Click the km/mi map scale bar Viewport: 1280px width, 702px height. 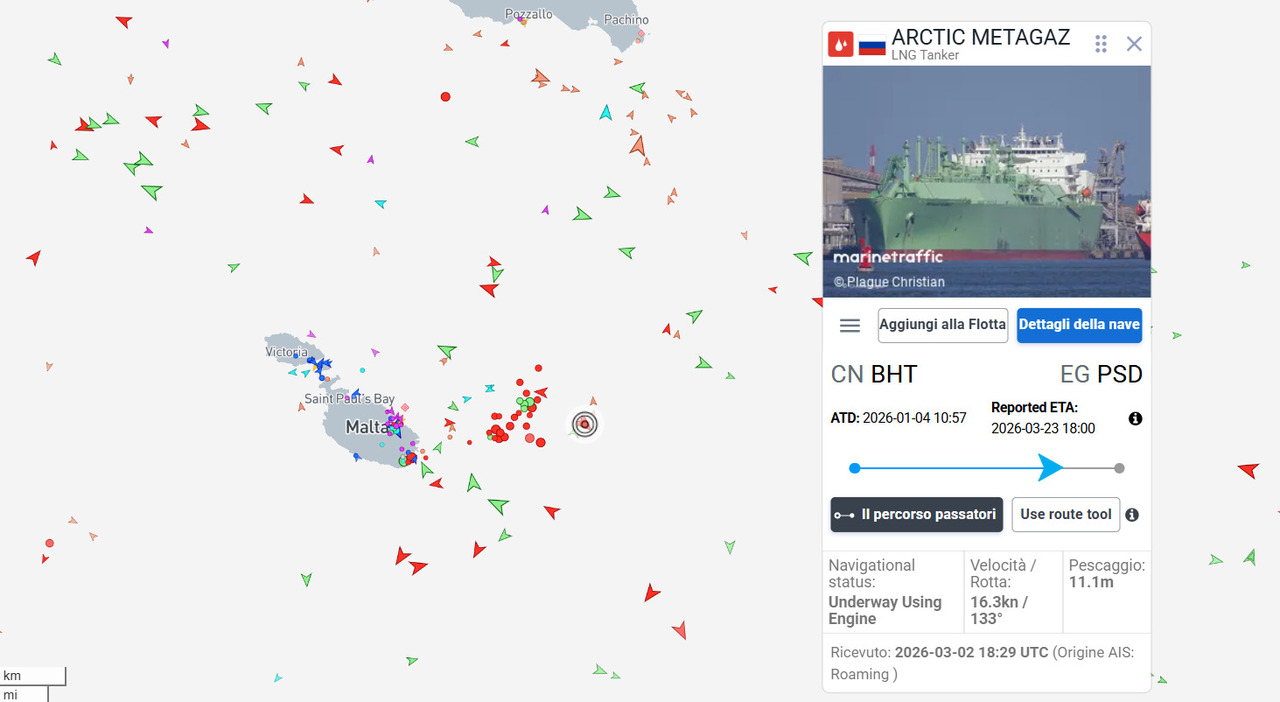[x=33, y=685]
